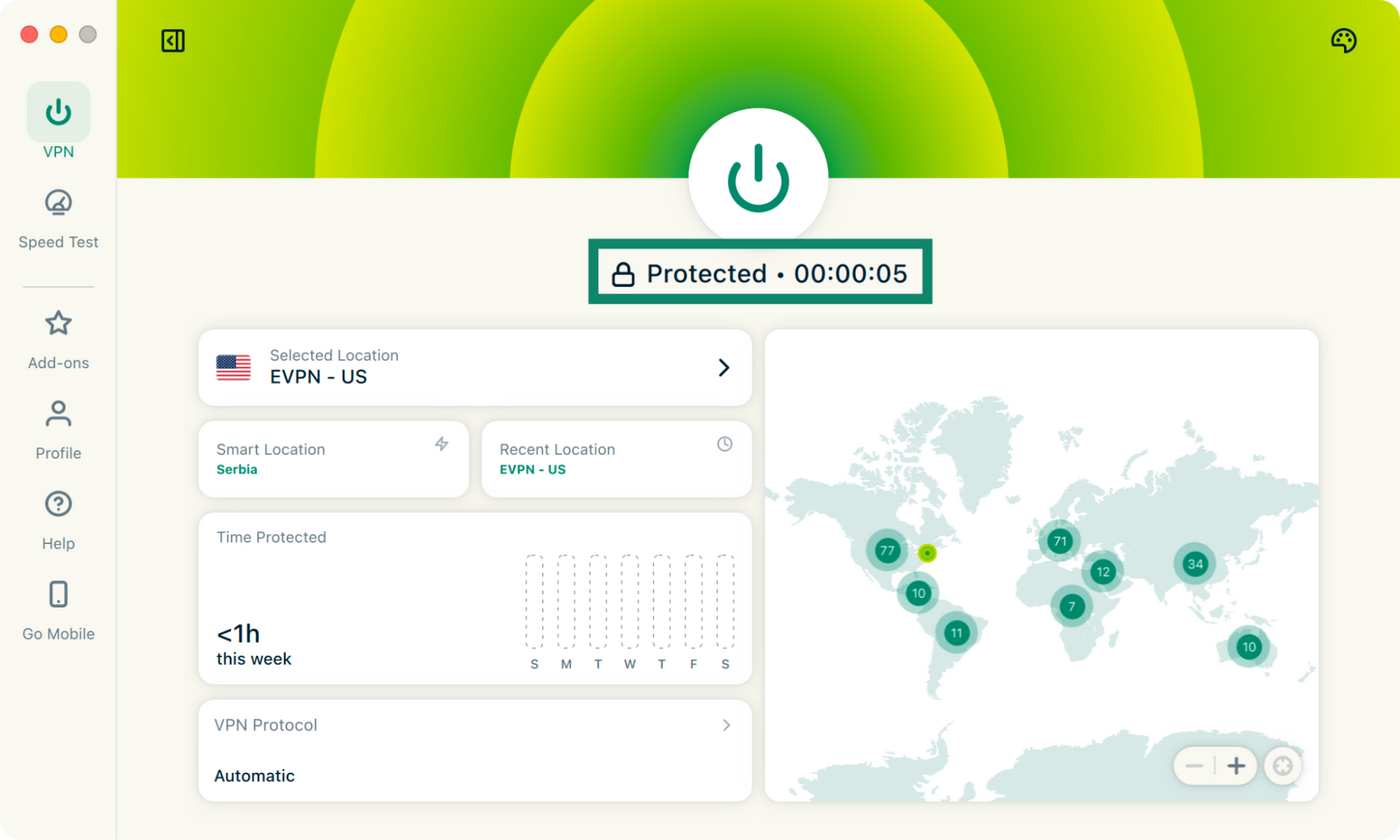Select the 11 server cluster on map
1400x840 pixels.
[956, 632]
